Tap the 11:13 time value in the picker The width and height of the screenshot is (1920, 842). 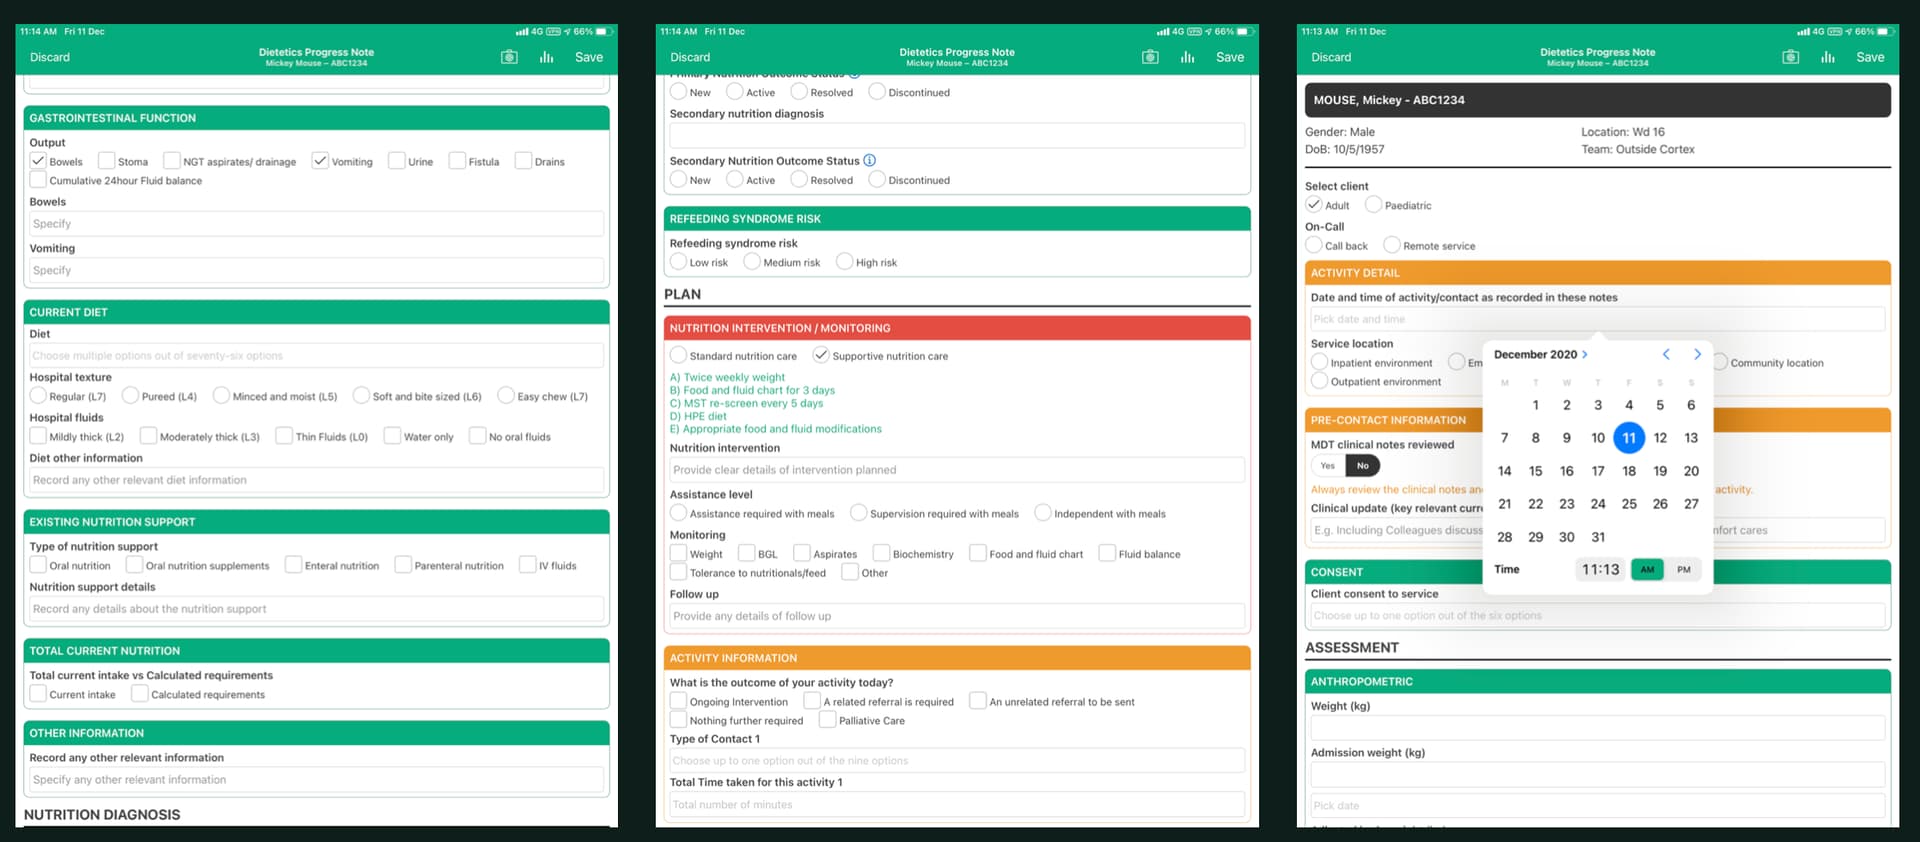click(1600, 569)
